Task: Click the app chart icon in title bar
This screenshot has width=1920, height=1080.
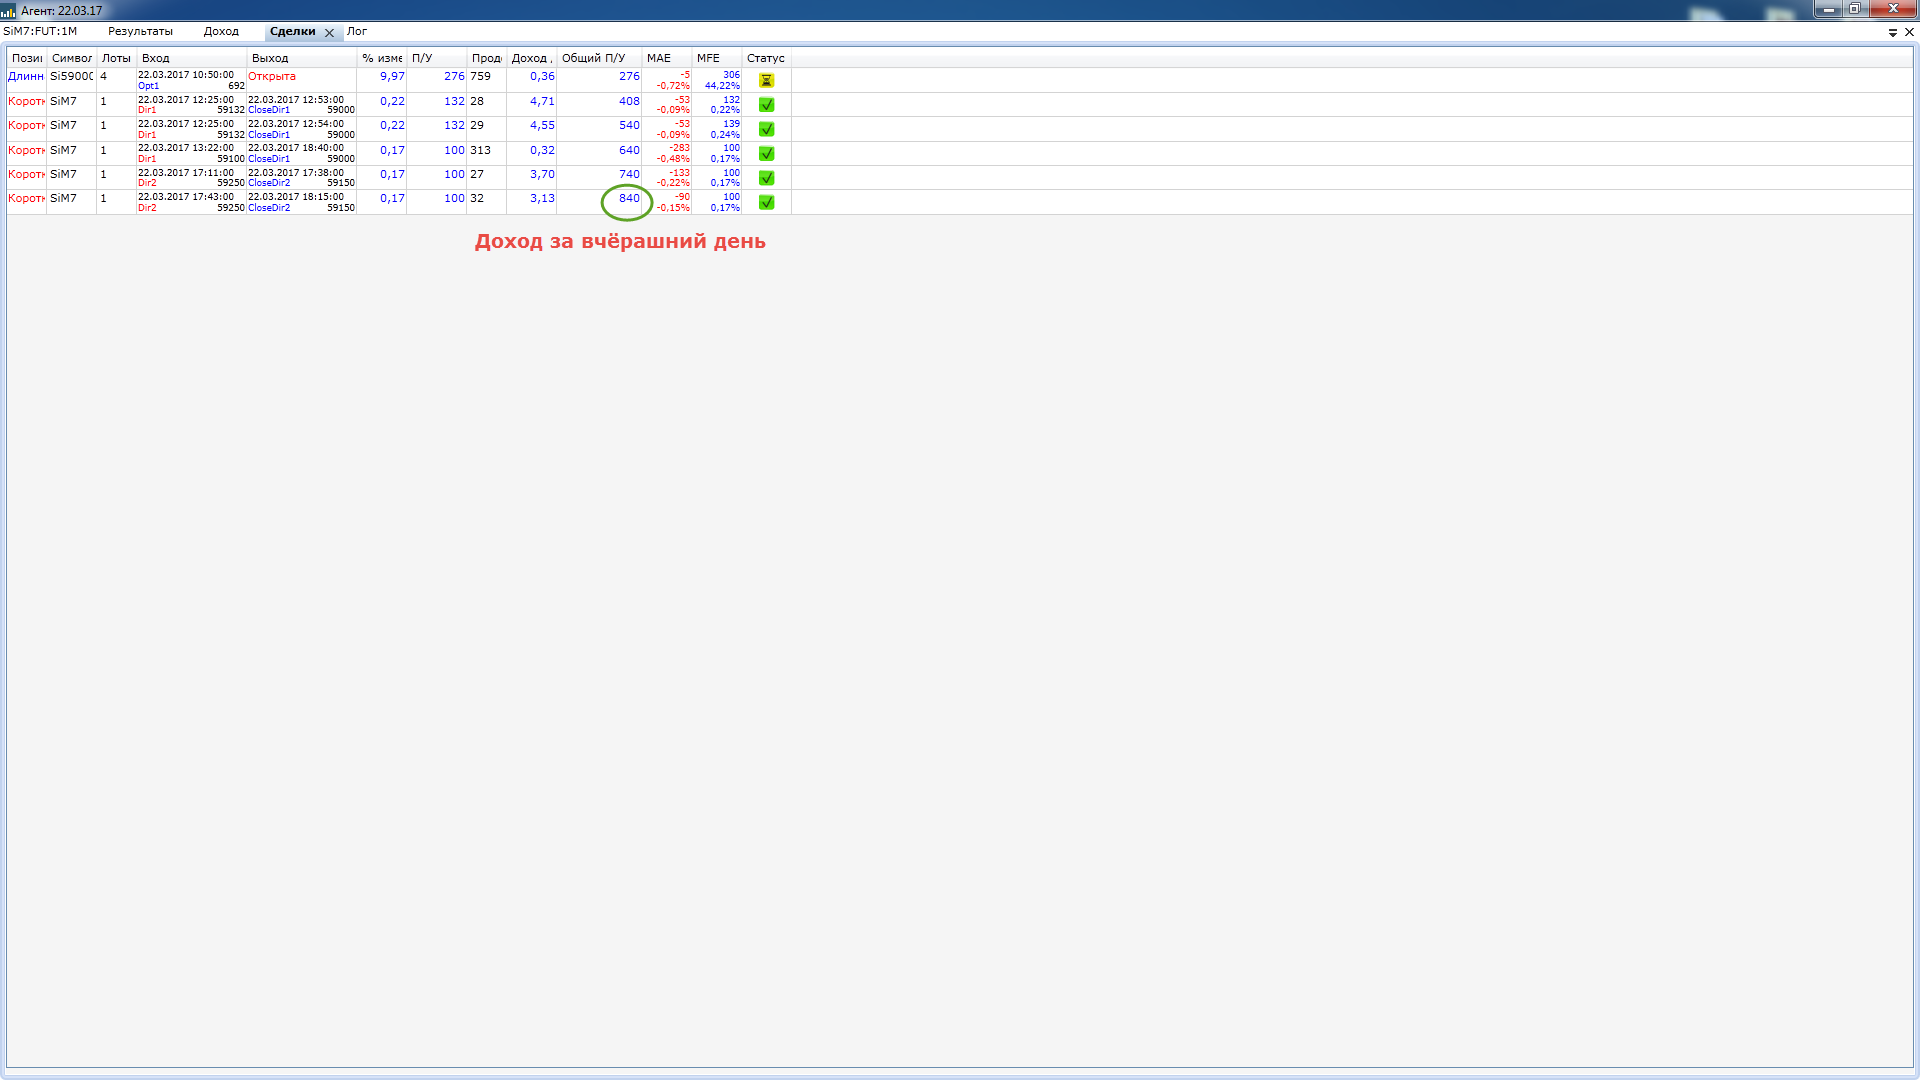Action: click(x=9, y=11)
